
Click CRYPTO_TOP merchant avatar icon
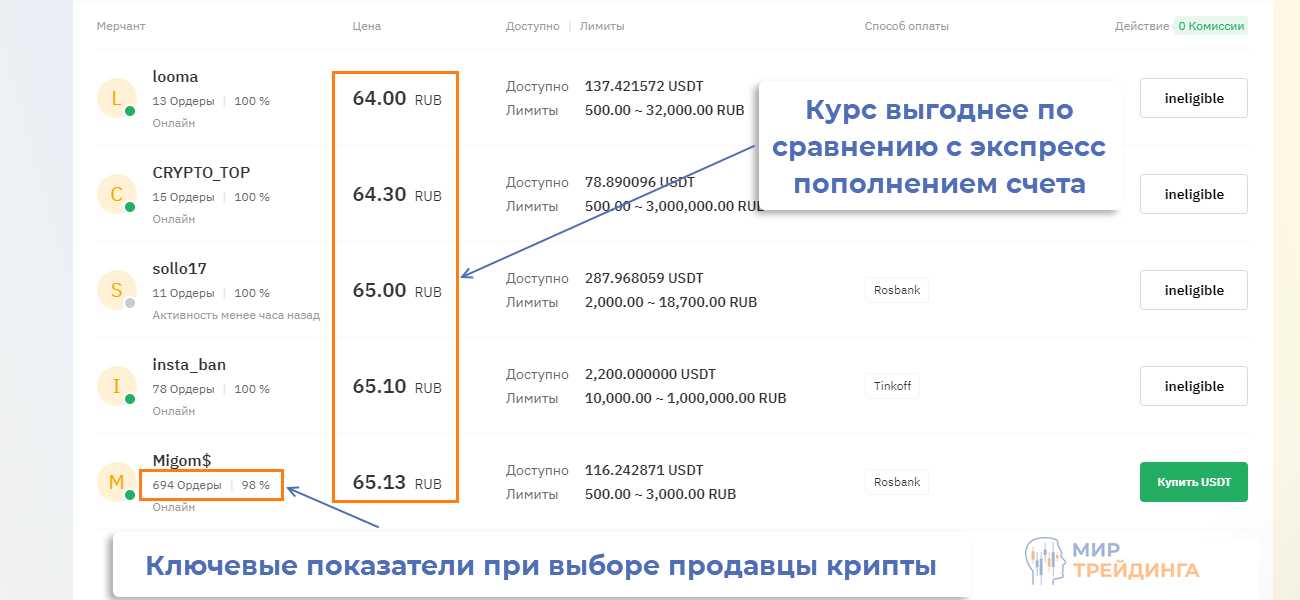coord(116,194)
